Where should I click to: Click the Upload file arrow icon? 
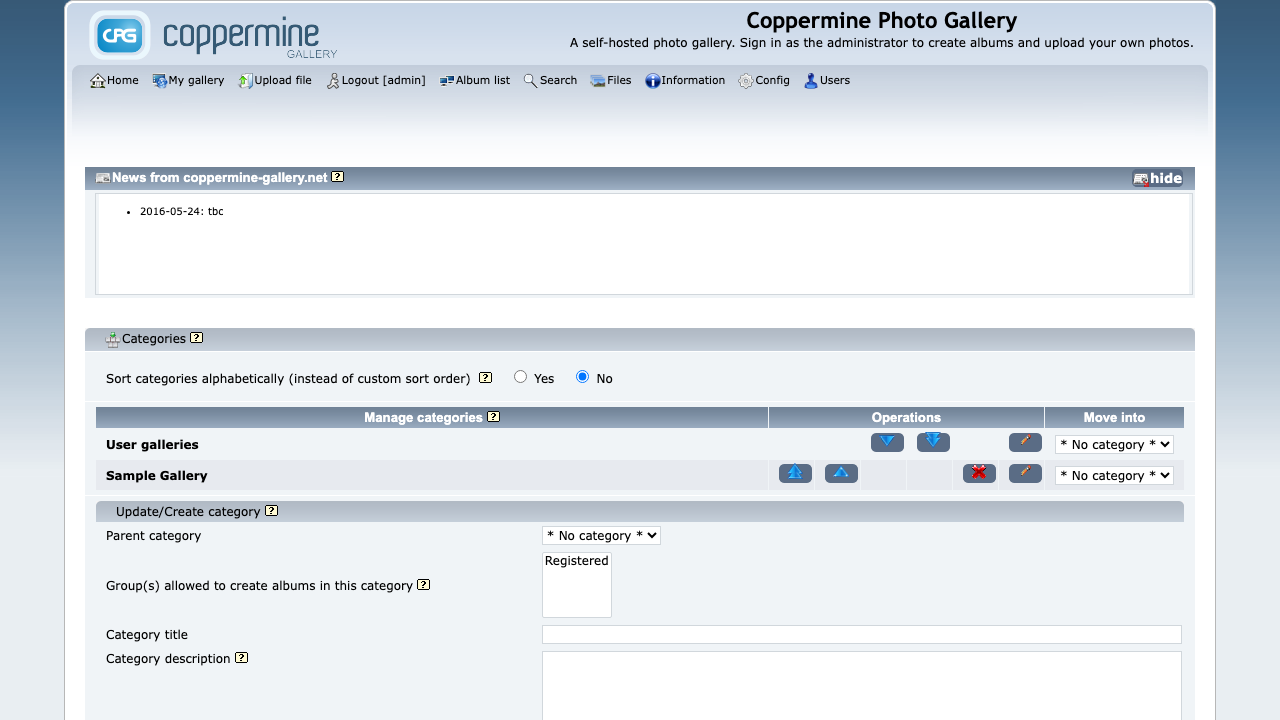click(x=246, y=81)
